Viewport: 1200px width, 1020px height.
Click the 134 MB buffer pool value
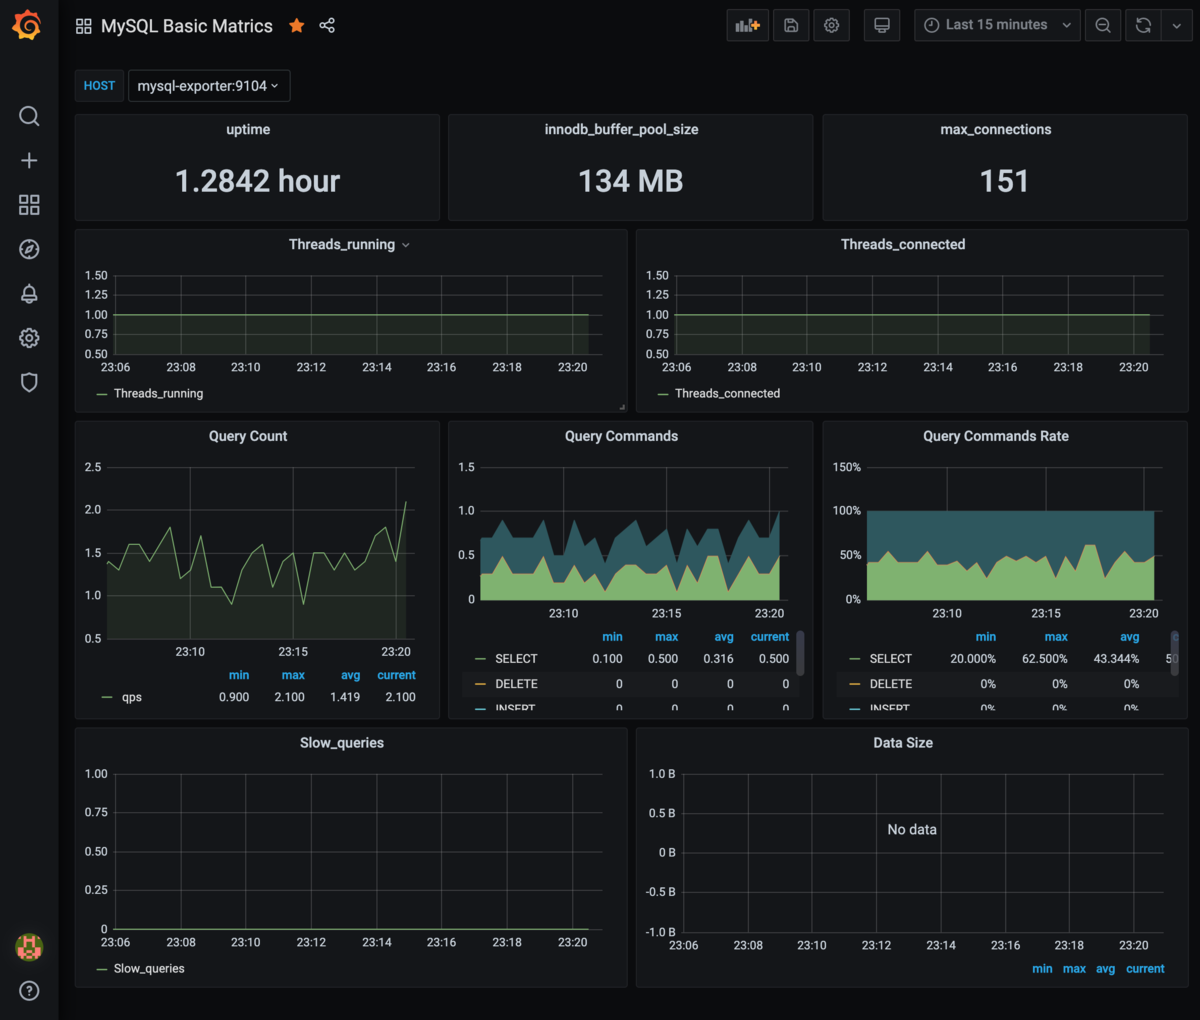[631, 181]
